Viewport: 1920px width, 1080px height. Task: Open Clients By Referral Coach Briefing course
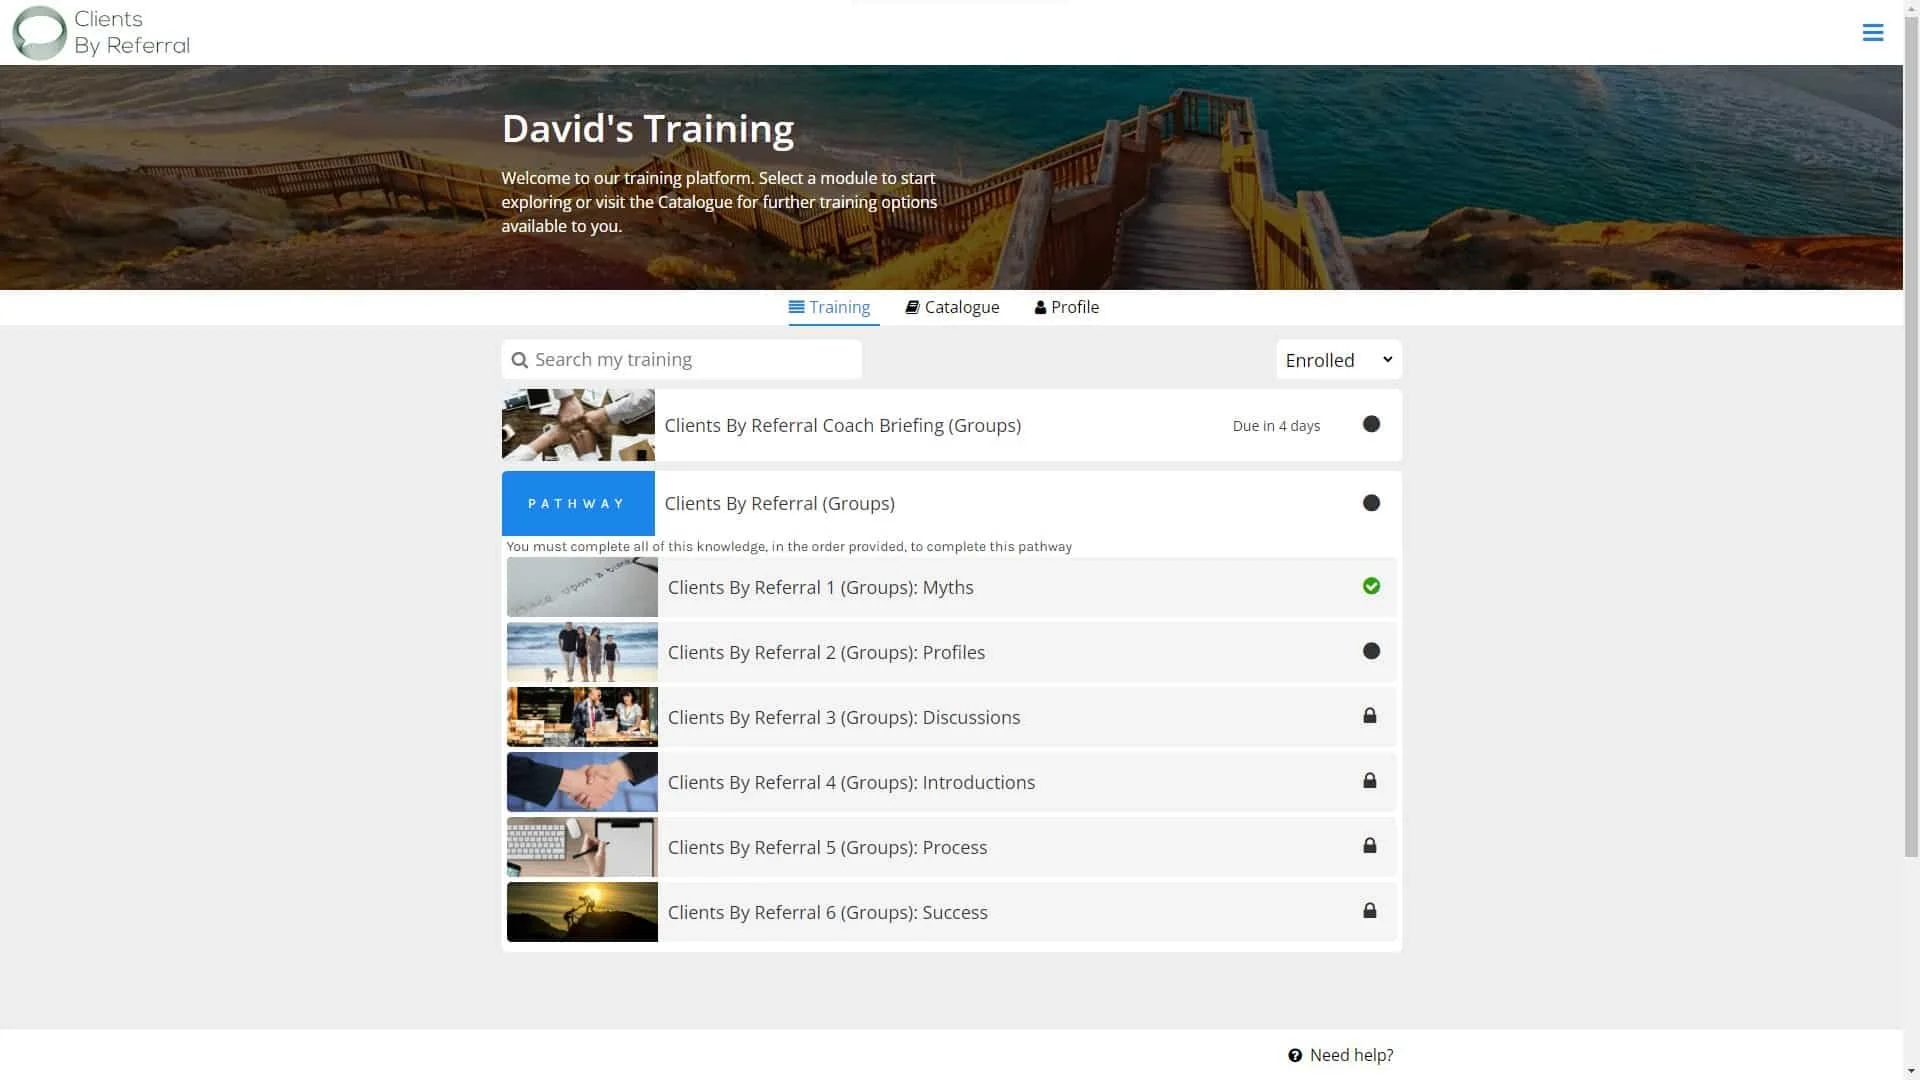tap(842, 426)
